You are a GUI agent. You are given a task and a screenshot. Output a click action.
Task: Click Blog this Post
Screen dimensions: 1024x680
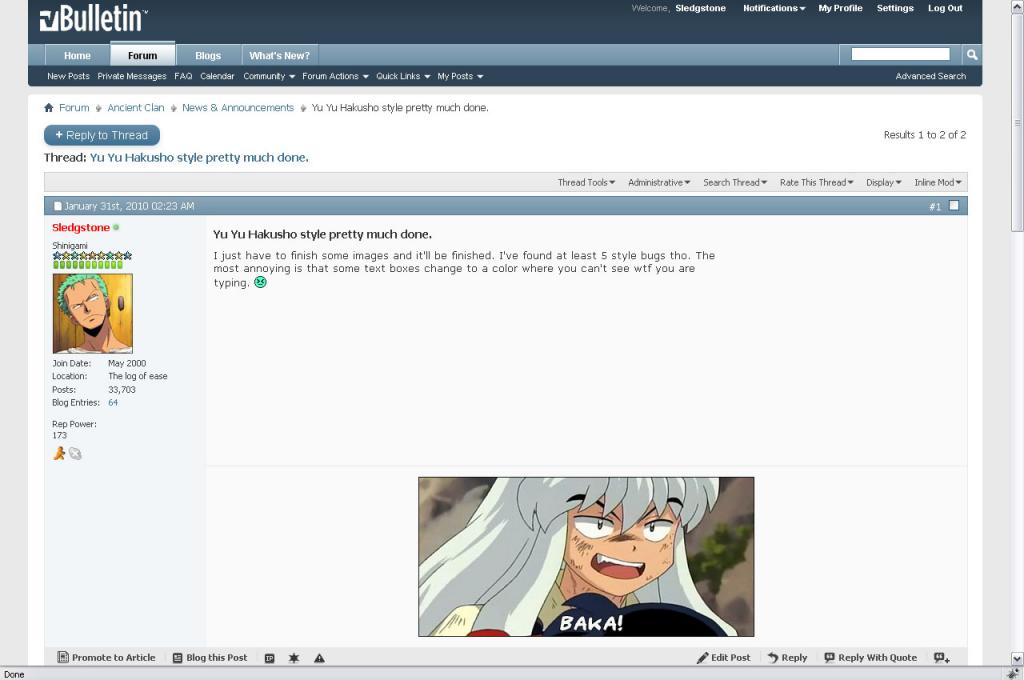210,658
